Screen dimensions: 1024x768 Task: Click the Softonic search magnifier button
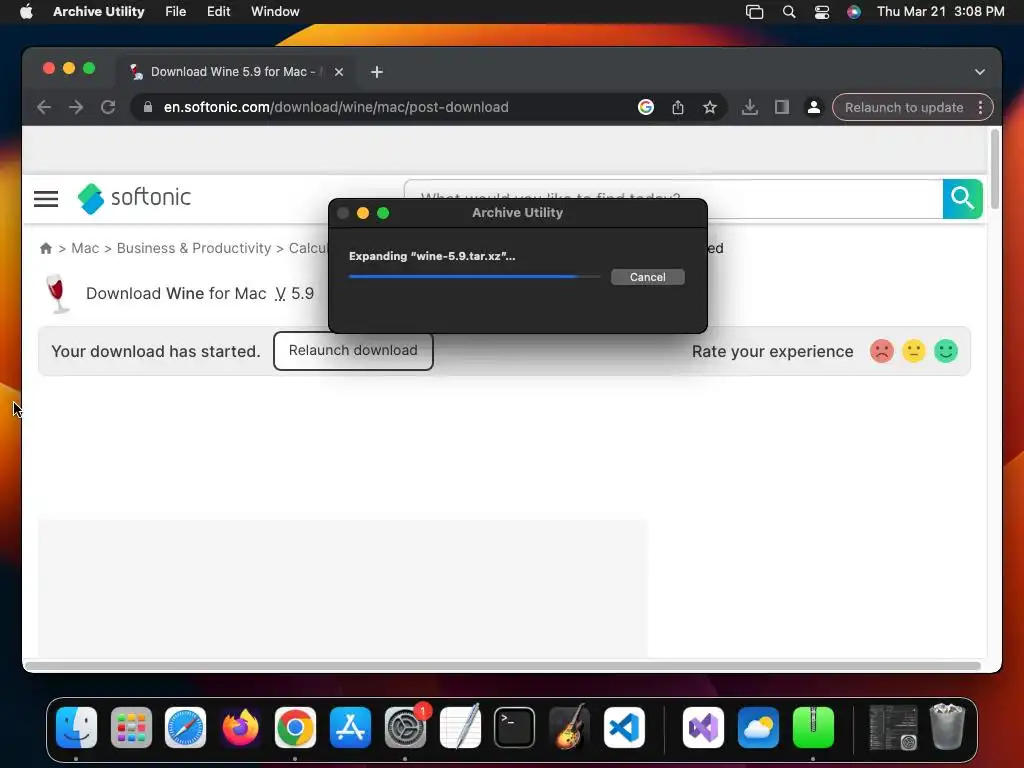click(x=962, y=199)
